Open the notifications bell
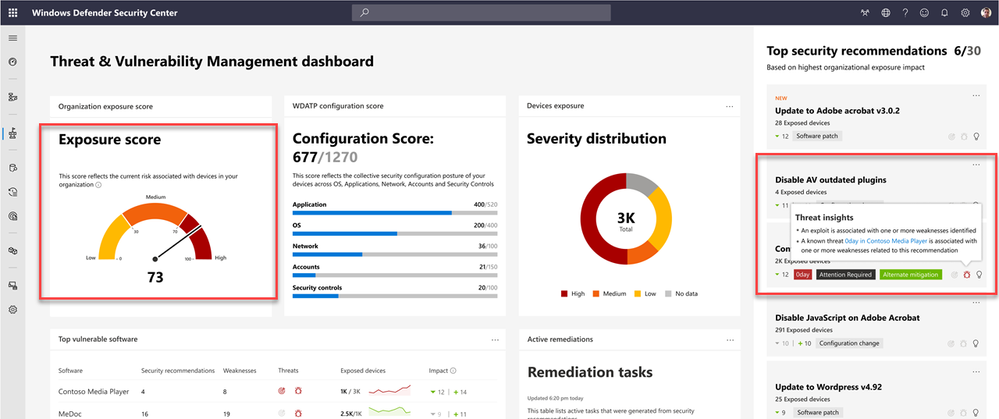The image size is (999, 419). point(945,13)
